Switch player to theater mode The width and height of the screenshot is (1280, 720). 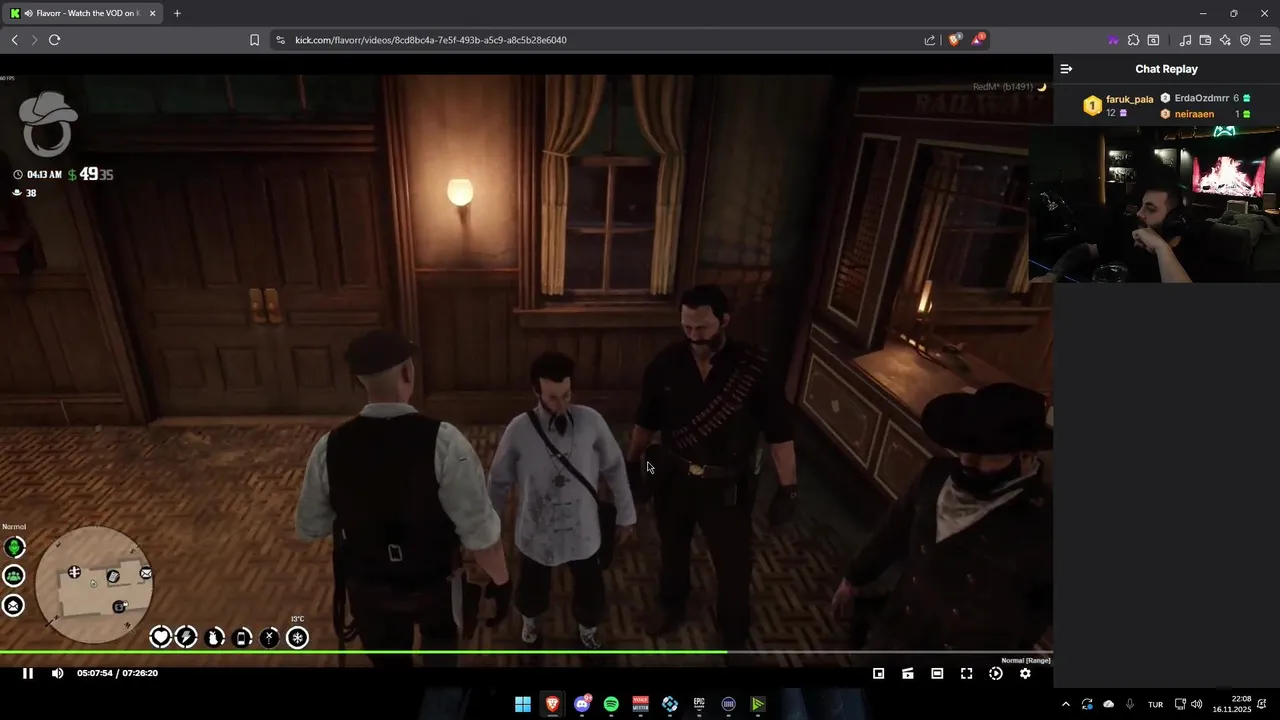click(937, 674)
